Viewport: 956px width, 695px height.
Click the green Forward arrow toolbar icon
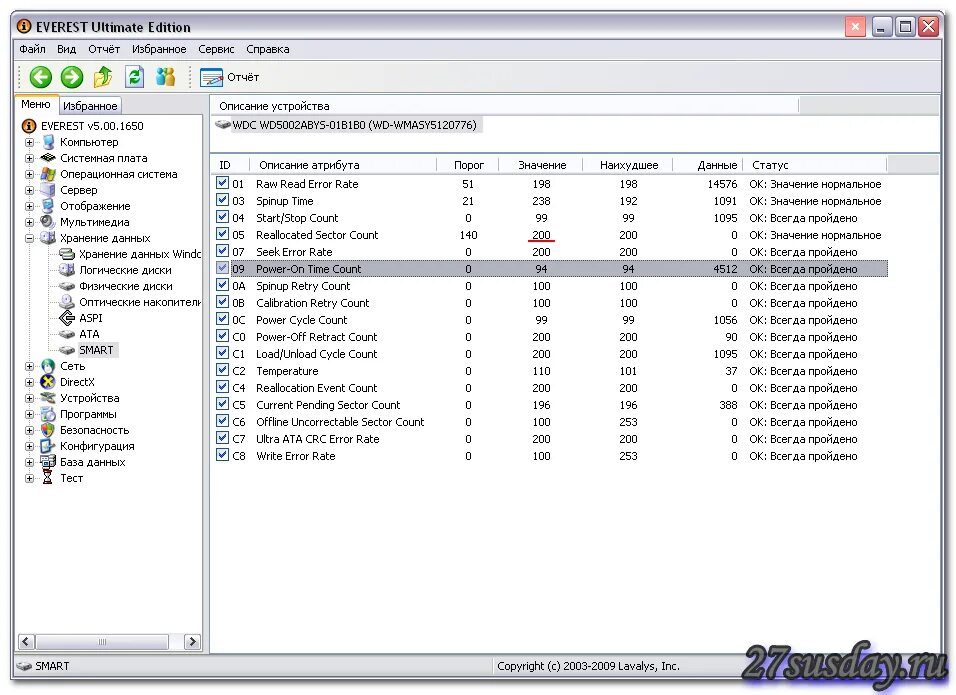pyautogui.click(x=72, y=77)
